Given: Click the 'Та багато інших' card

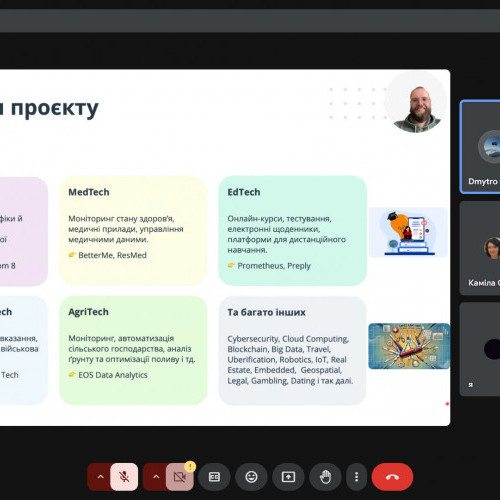Looking at the screenshot, I should (x=293, y=350).
